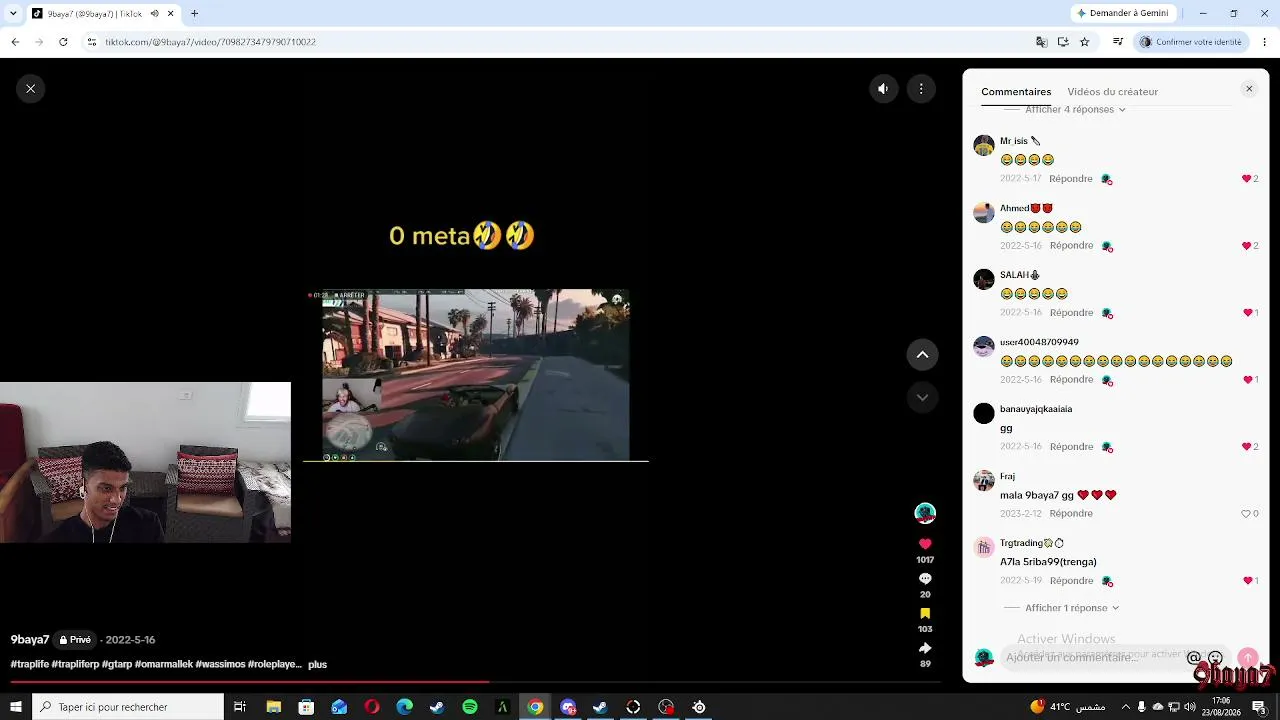
Task: Open the comments bubble icon showing 20
Action: (925, 579)
